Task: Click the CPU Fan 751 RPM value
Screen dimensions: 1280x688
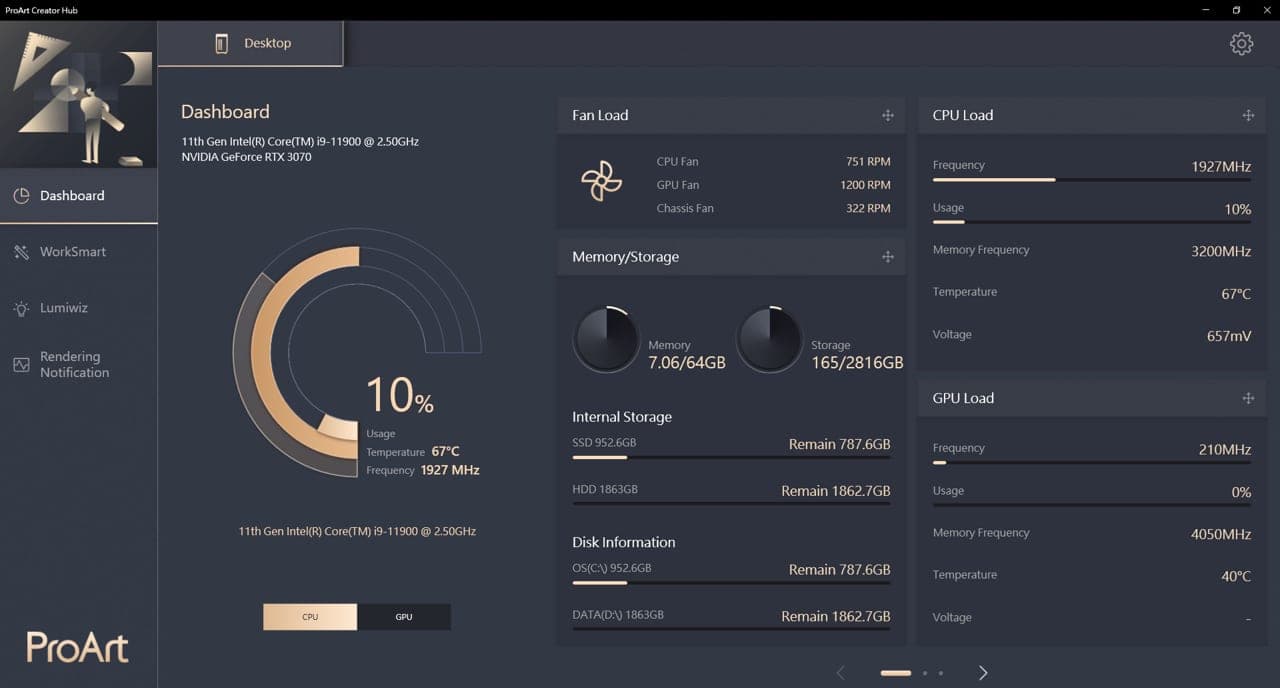Action: [x=868, y=162]
